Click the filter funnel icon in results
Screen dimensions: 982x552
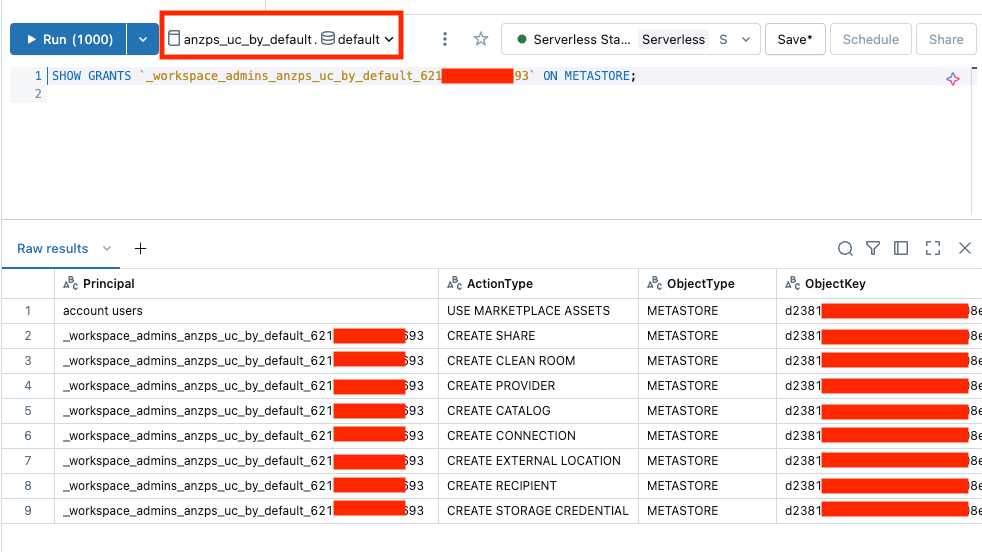(x=872, y=248)
